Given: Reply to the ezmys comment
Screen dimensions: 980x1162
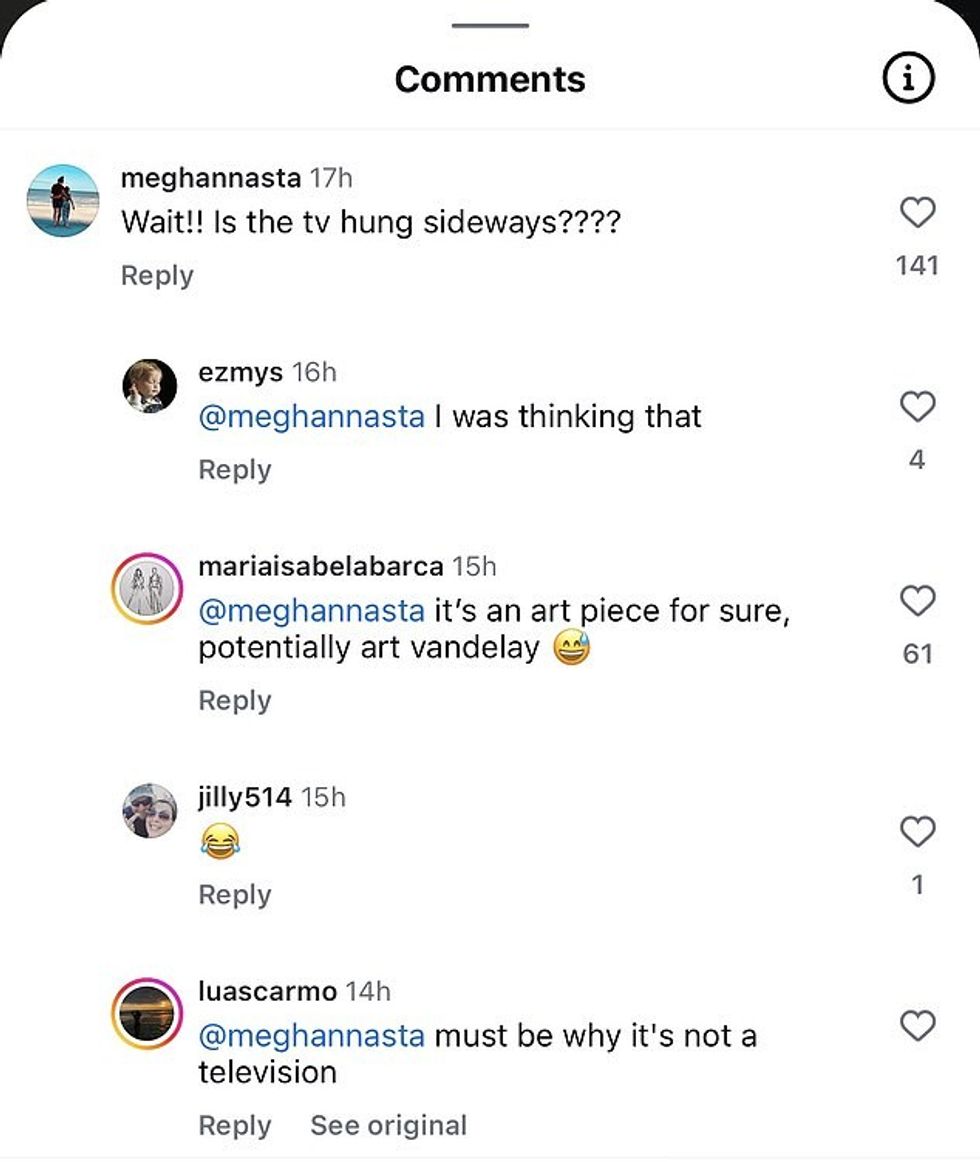Looking at the screenshot, I should [235, 470].
